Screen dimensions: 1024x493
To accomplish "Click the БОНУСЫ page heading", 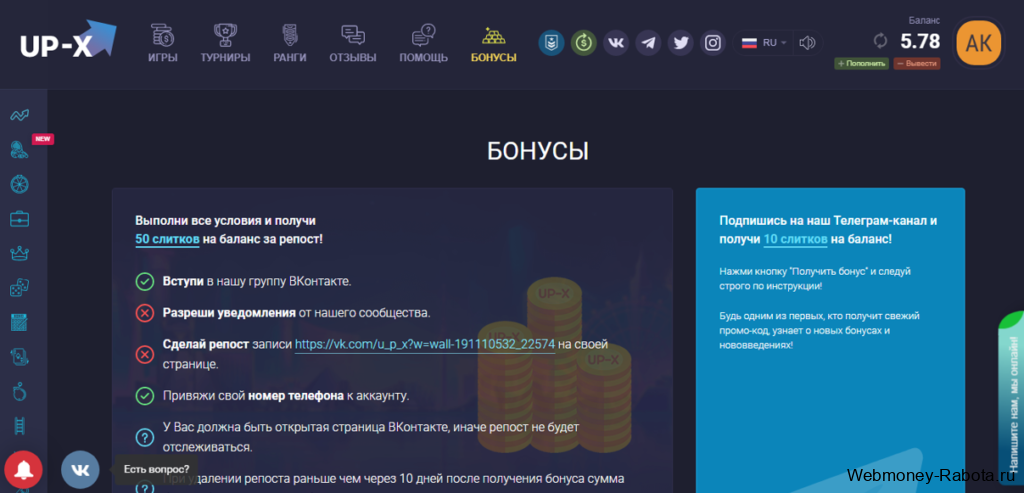I will pyautogui.click(x=537, y=151).
